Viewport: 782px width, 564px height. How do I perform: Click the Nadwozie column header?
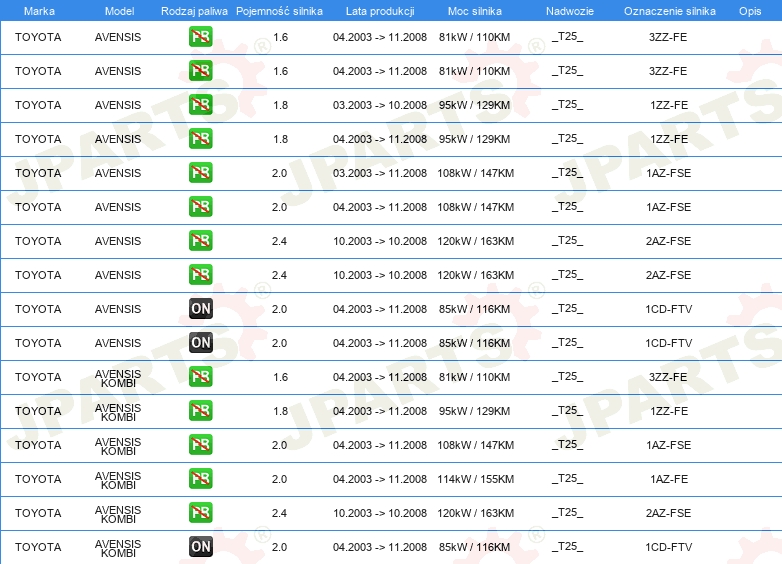pos(570,11)
